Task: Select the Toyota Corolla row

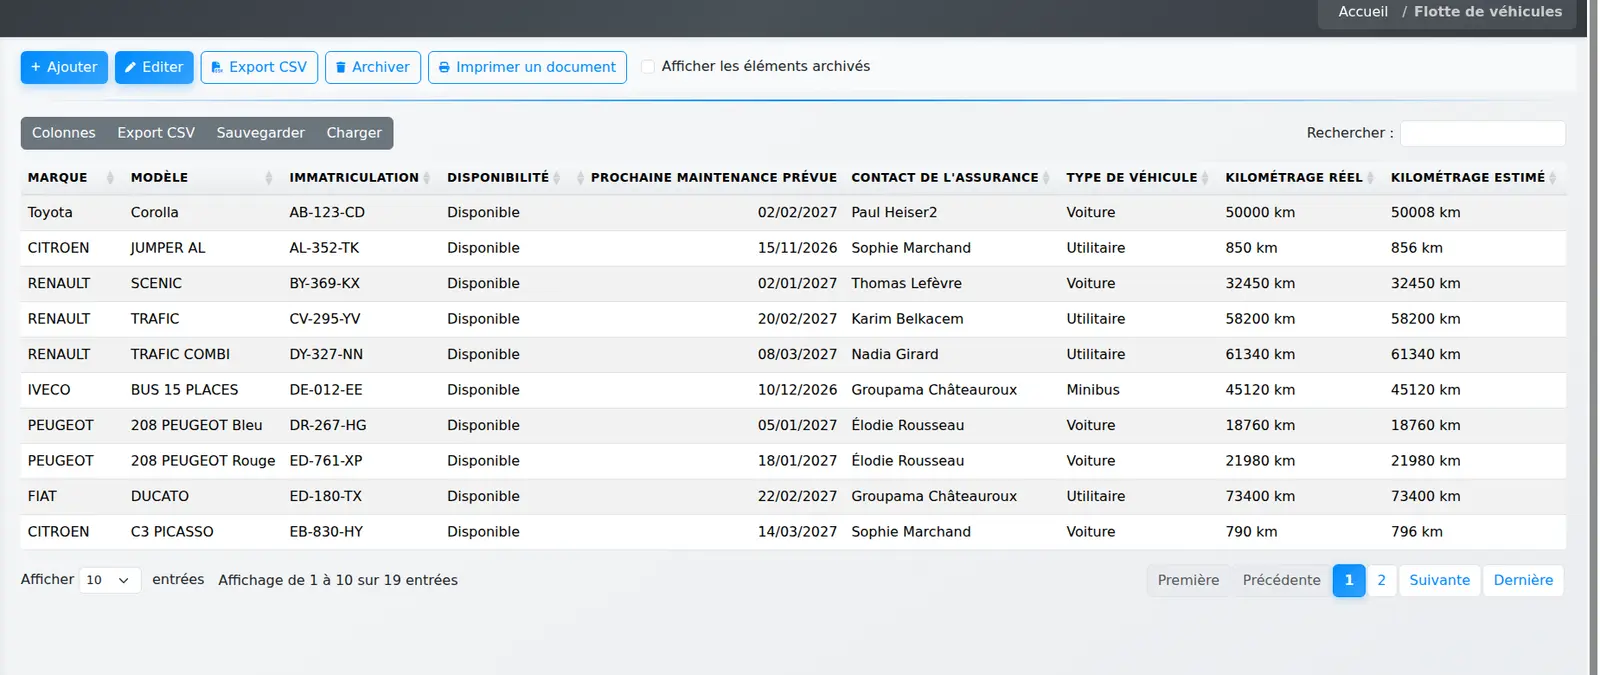Action: pos(793,213)
